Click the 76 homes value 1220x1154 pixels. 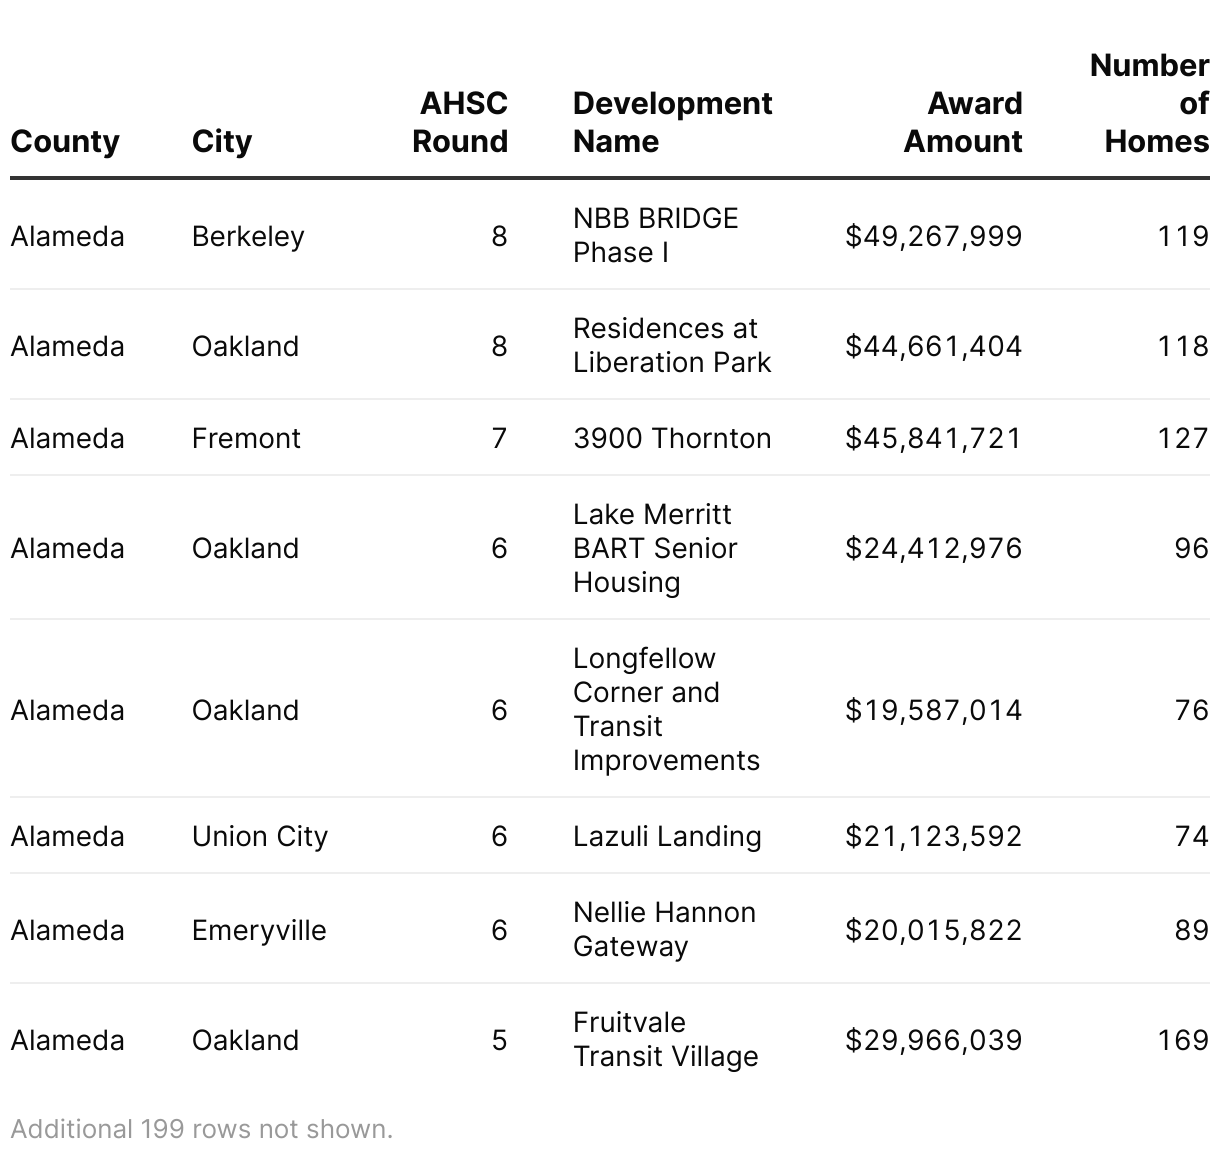tap(1191, 710)
